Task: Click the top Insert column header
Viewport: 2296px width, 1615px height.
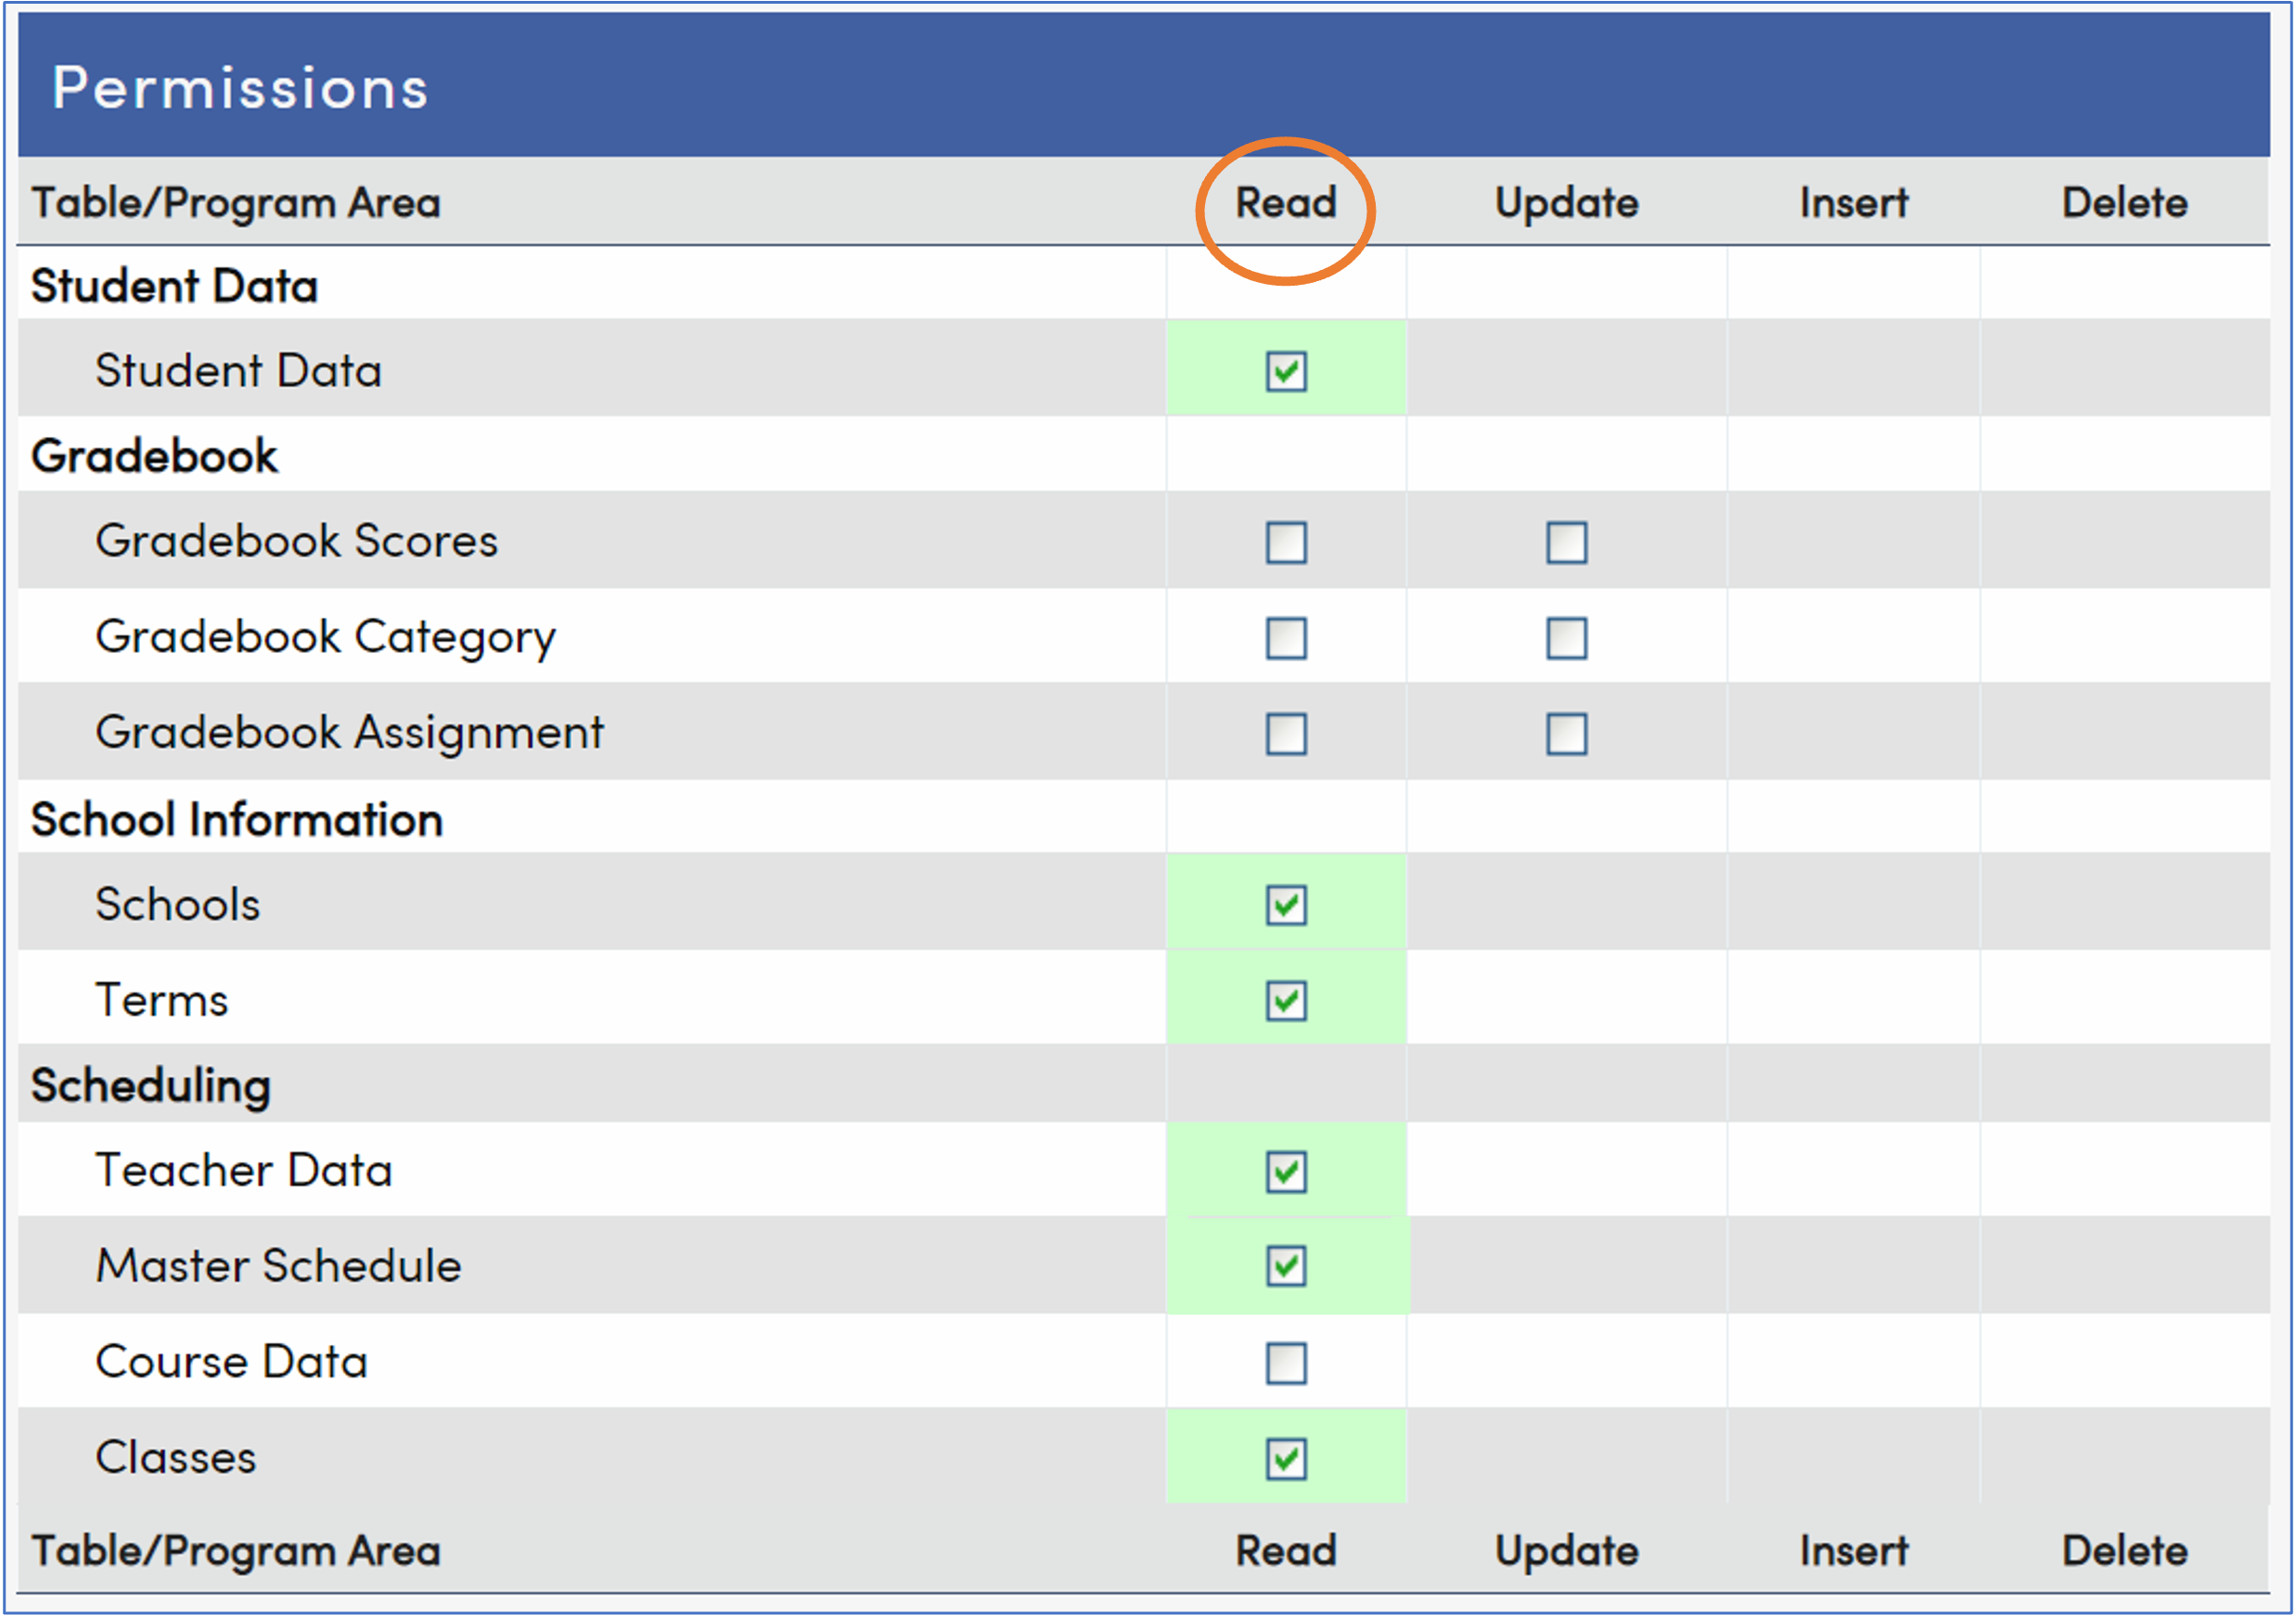Action: (x=1853, y=204)
